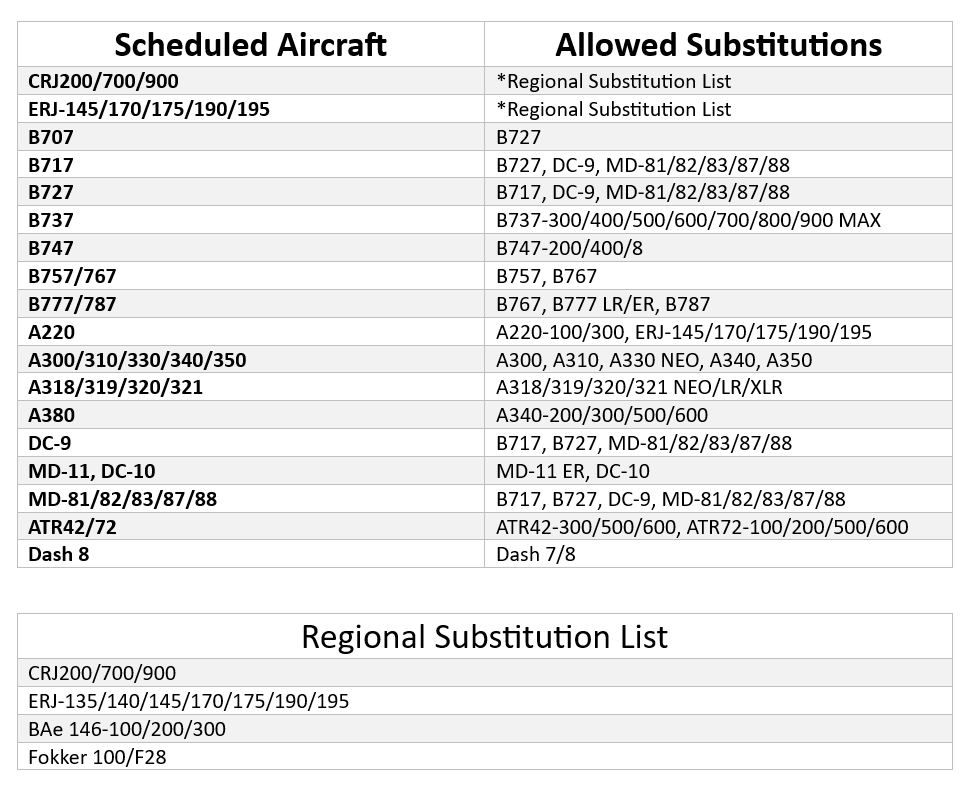Click the Dash 7/8 substitution cell
This screenshot has width=972, height=792.
click(x=536, y=554)
